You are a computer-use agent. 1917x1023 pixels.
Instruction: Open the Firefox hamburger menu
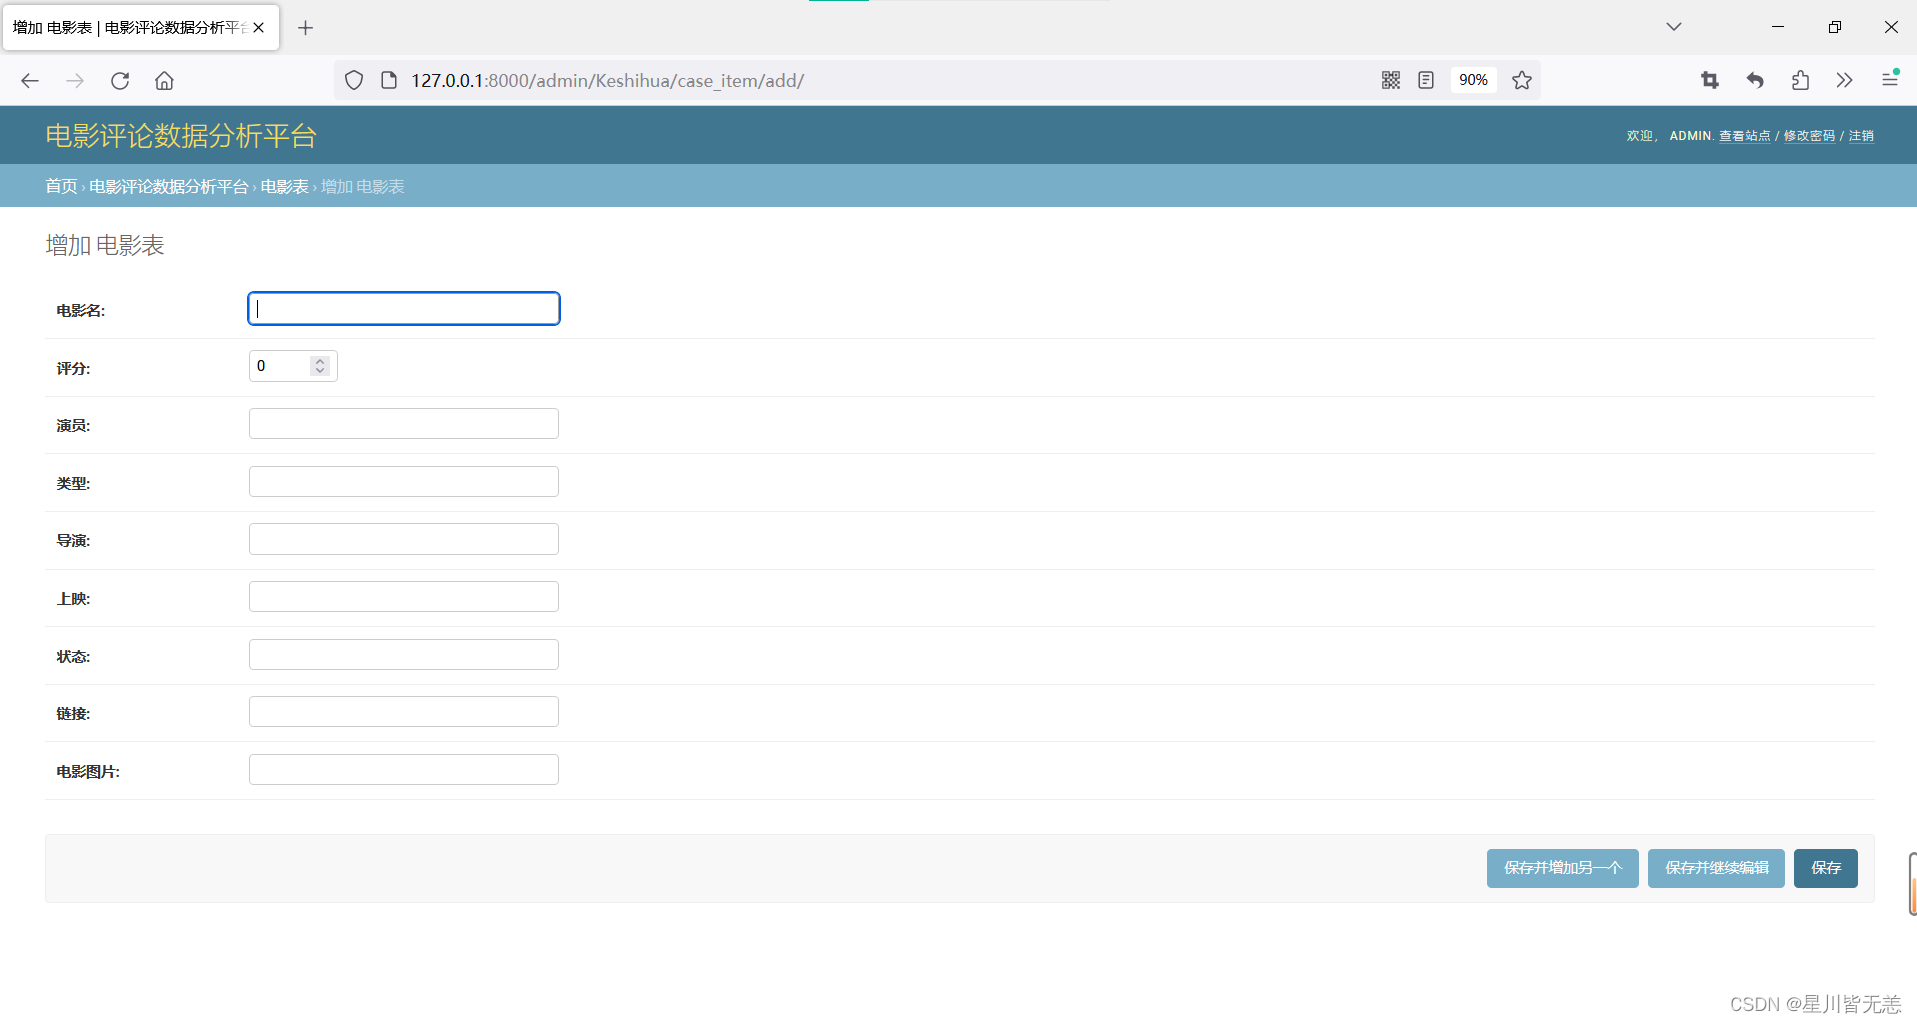1889,80
